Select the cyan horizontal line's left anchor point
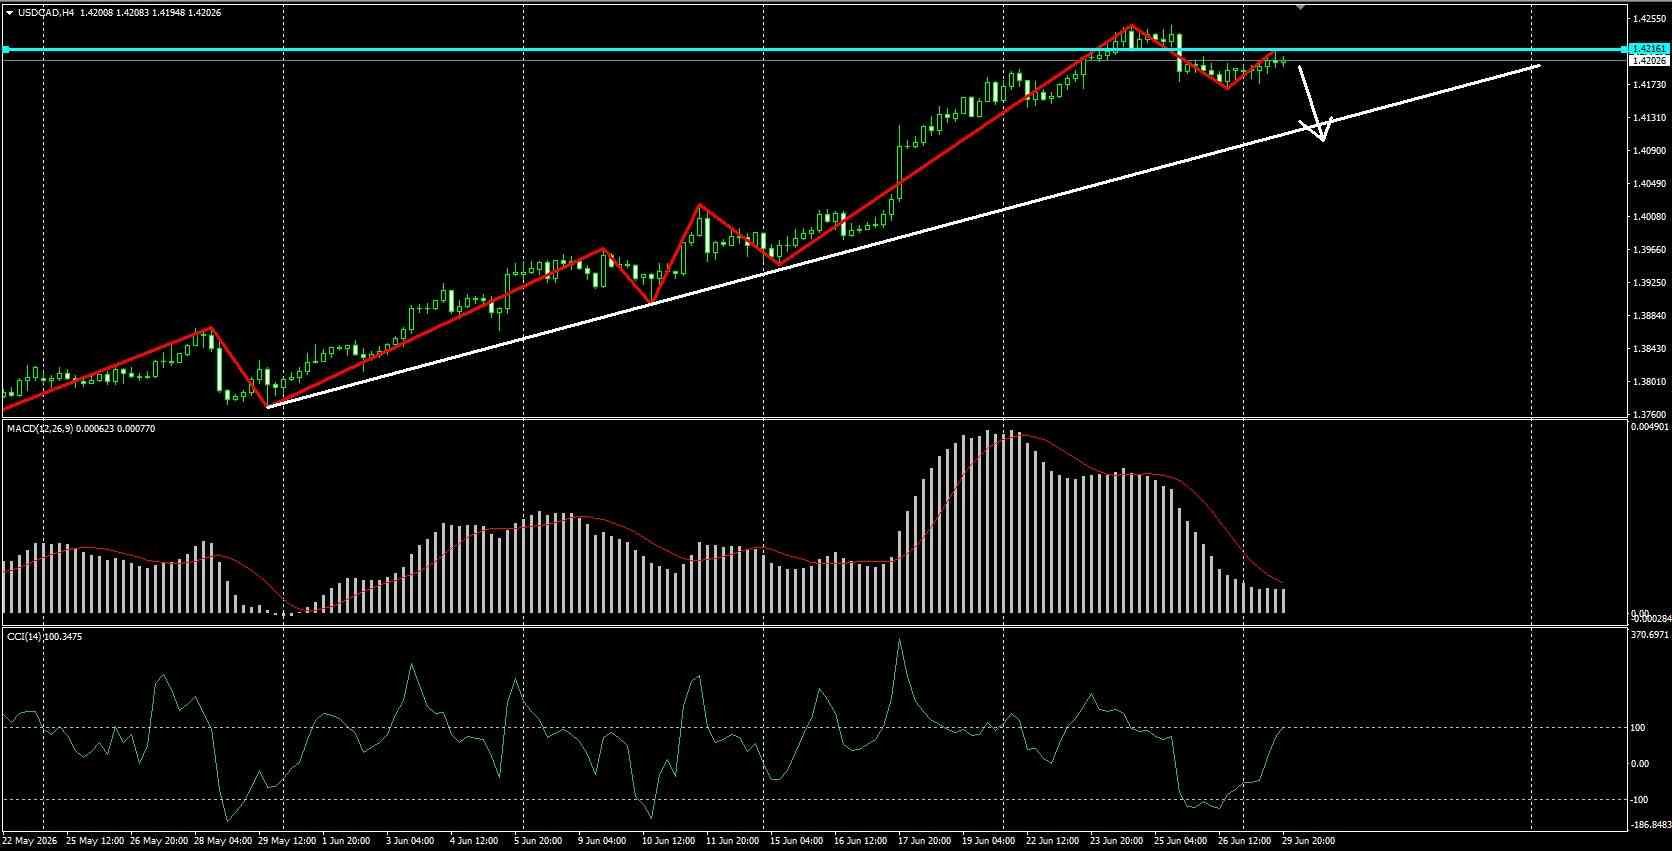This screenshot has width=1672, height=851. tap(6, 49)
